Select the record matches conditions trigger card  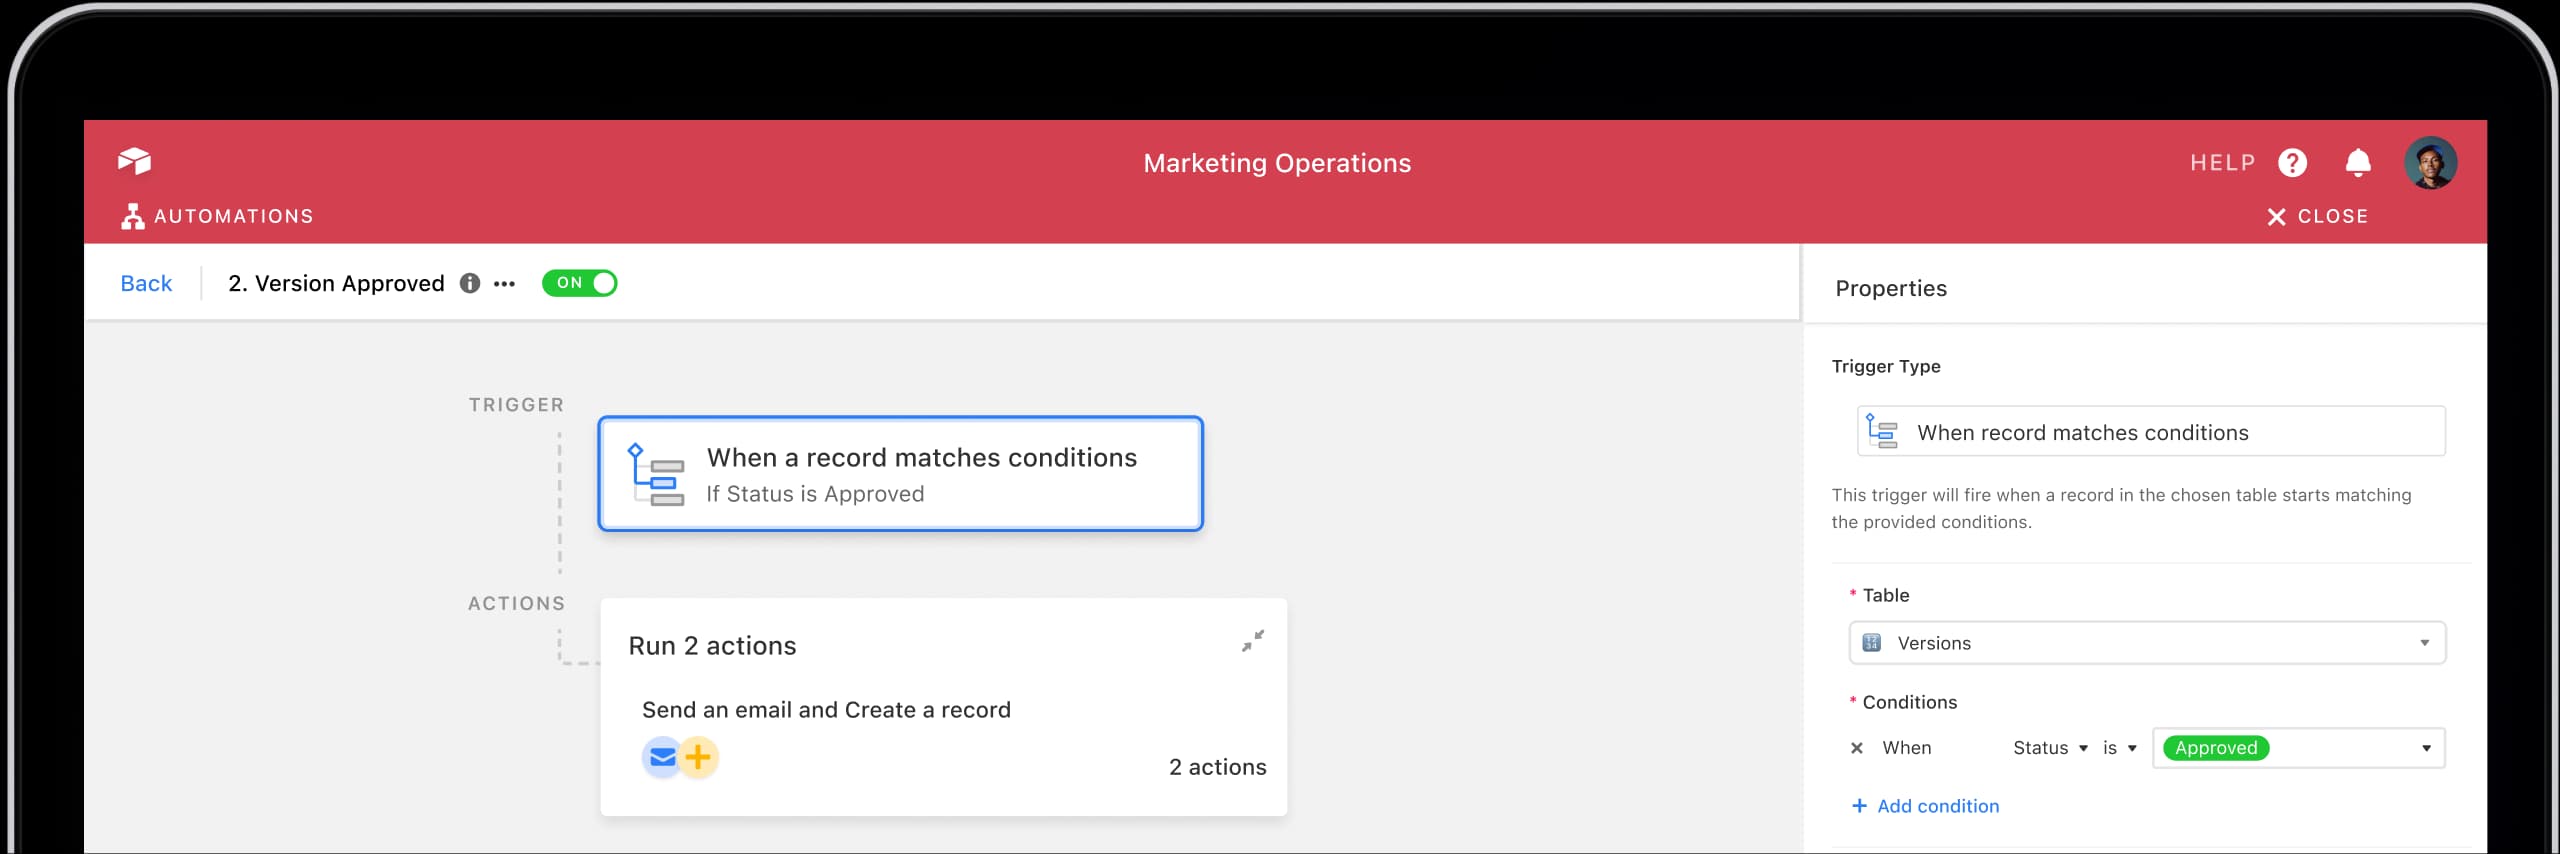pyautogui.click(x=900, y=473)
